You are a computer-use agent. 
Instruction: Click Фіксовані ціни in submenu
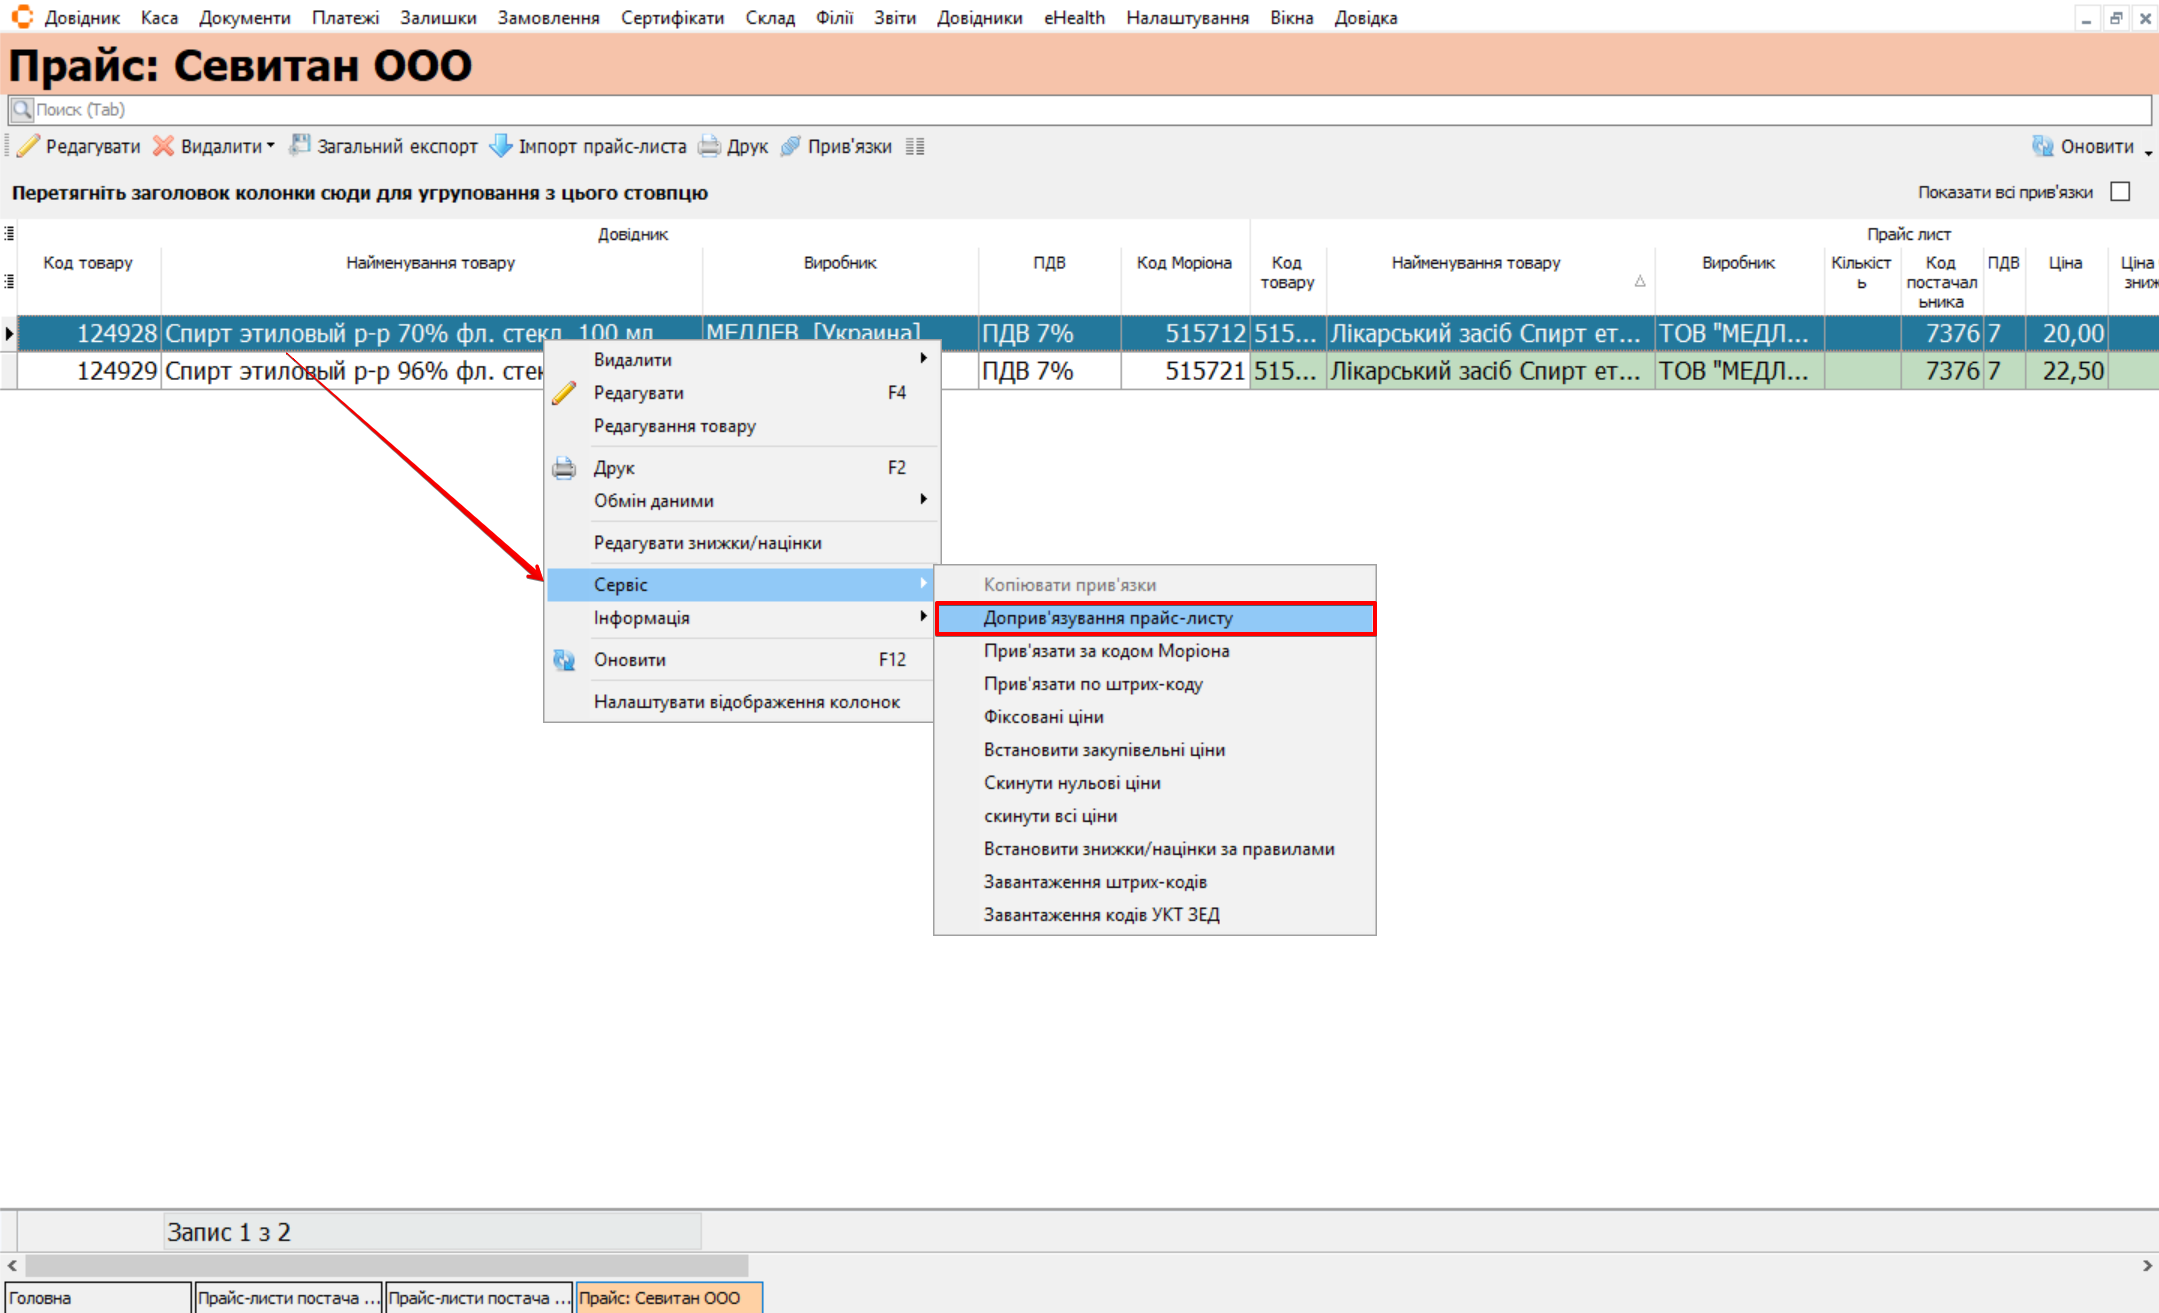[x=1043, y=717]
